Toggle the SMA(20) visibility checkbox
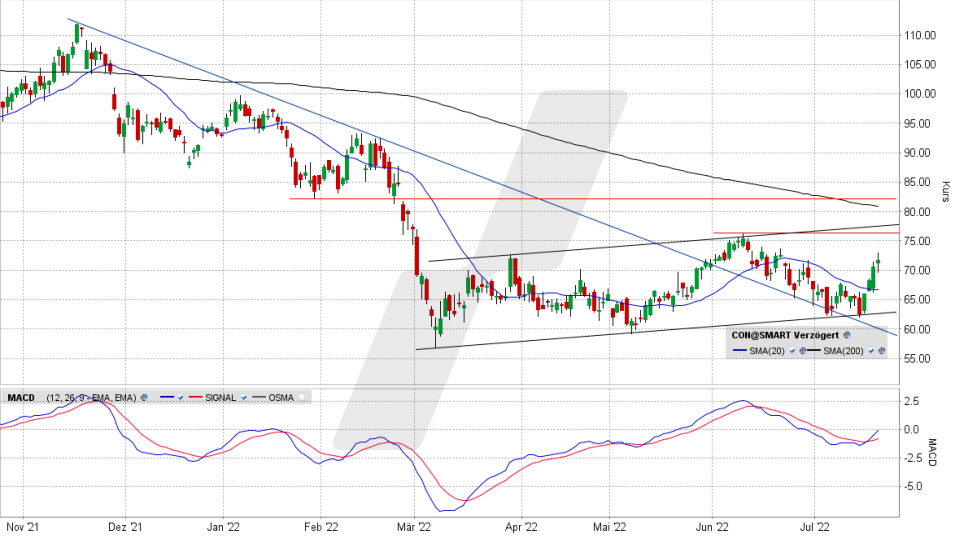960x540 pixels. (792, 351)
